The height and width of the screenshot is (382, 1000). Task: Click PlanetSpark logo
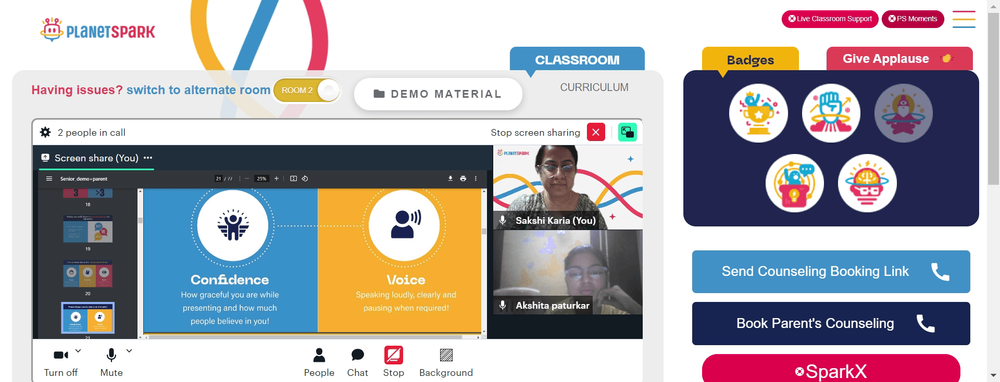97,30
